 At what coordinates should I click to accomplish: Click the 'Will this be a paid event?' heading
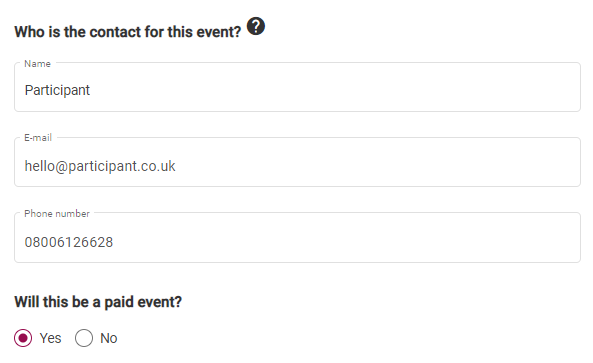[x=98, y=302]
